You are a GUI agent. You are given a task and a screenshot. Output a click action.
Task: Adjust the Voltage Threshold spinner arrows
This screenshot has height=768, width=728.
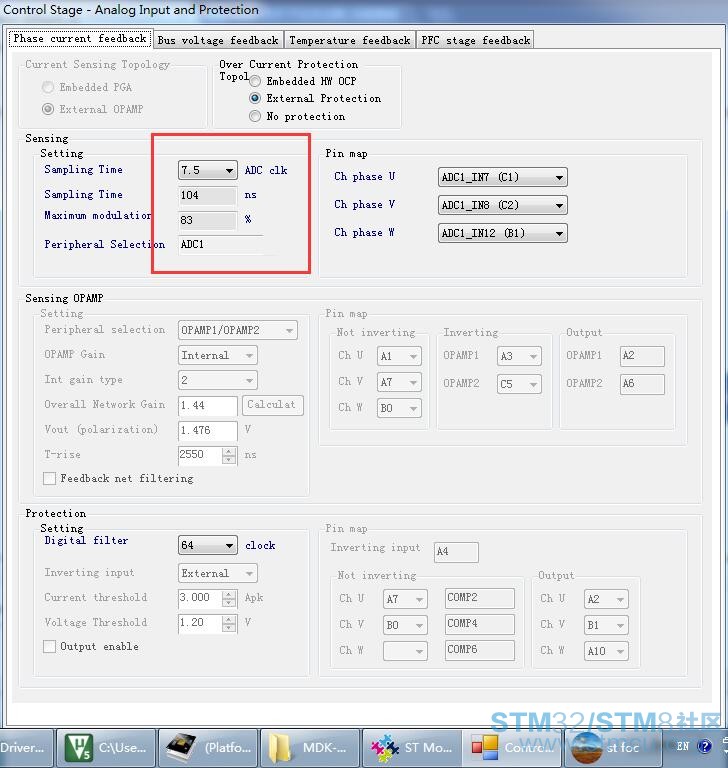click(229, 623)
